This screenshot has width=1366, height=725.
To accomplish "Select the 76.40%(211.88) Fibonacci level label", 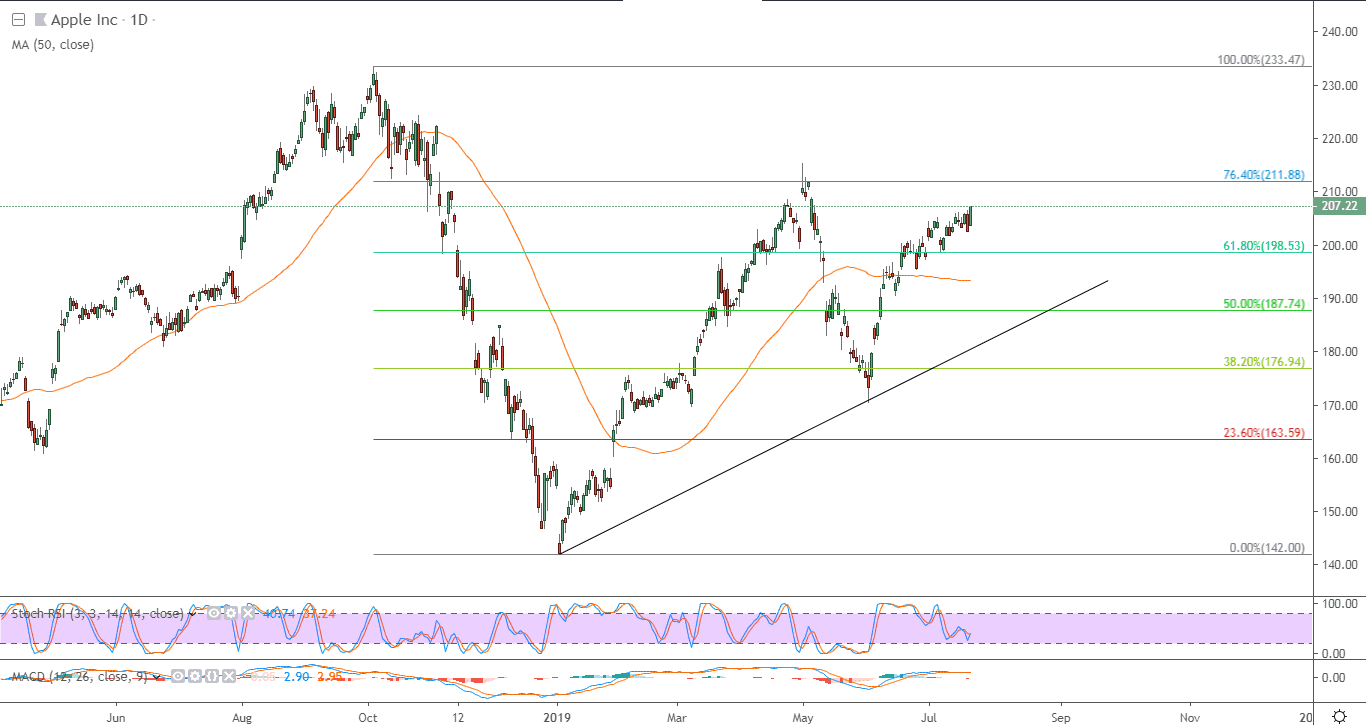I will 1264,174.
